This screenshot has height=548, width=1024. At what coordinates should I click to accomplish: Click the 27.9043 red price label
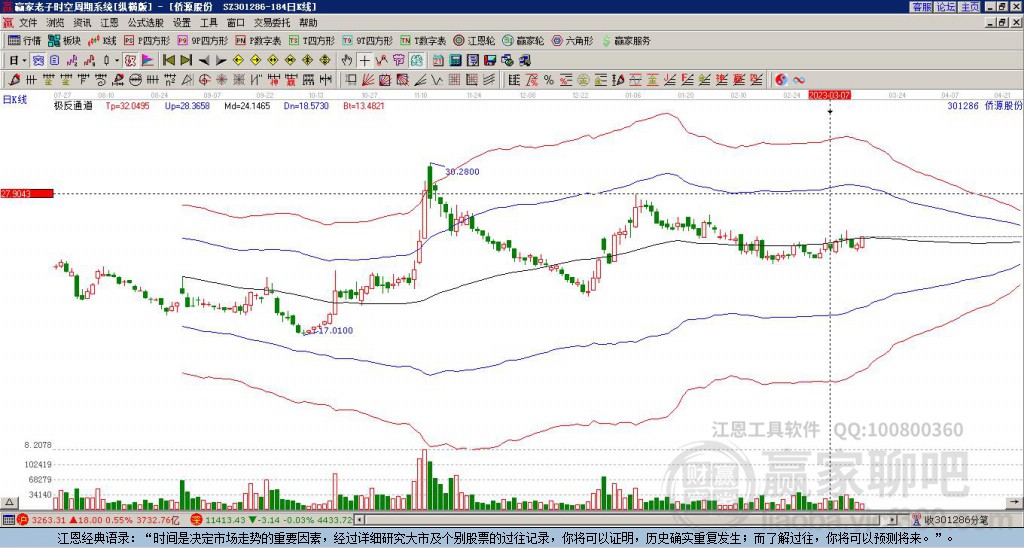27,193
